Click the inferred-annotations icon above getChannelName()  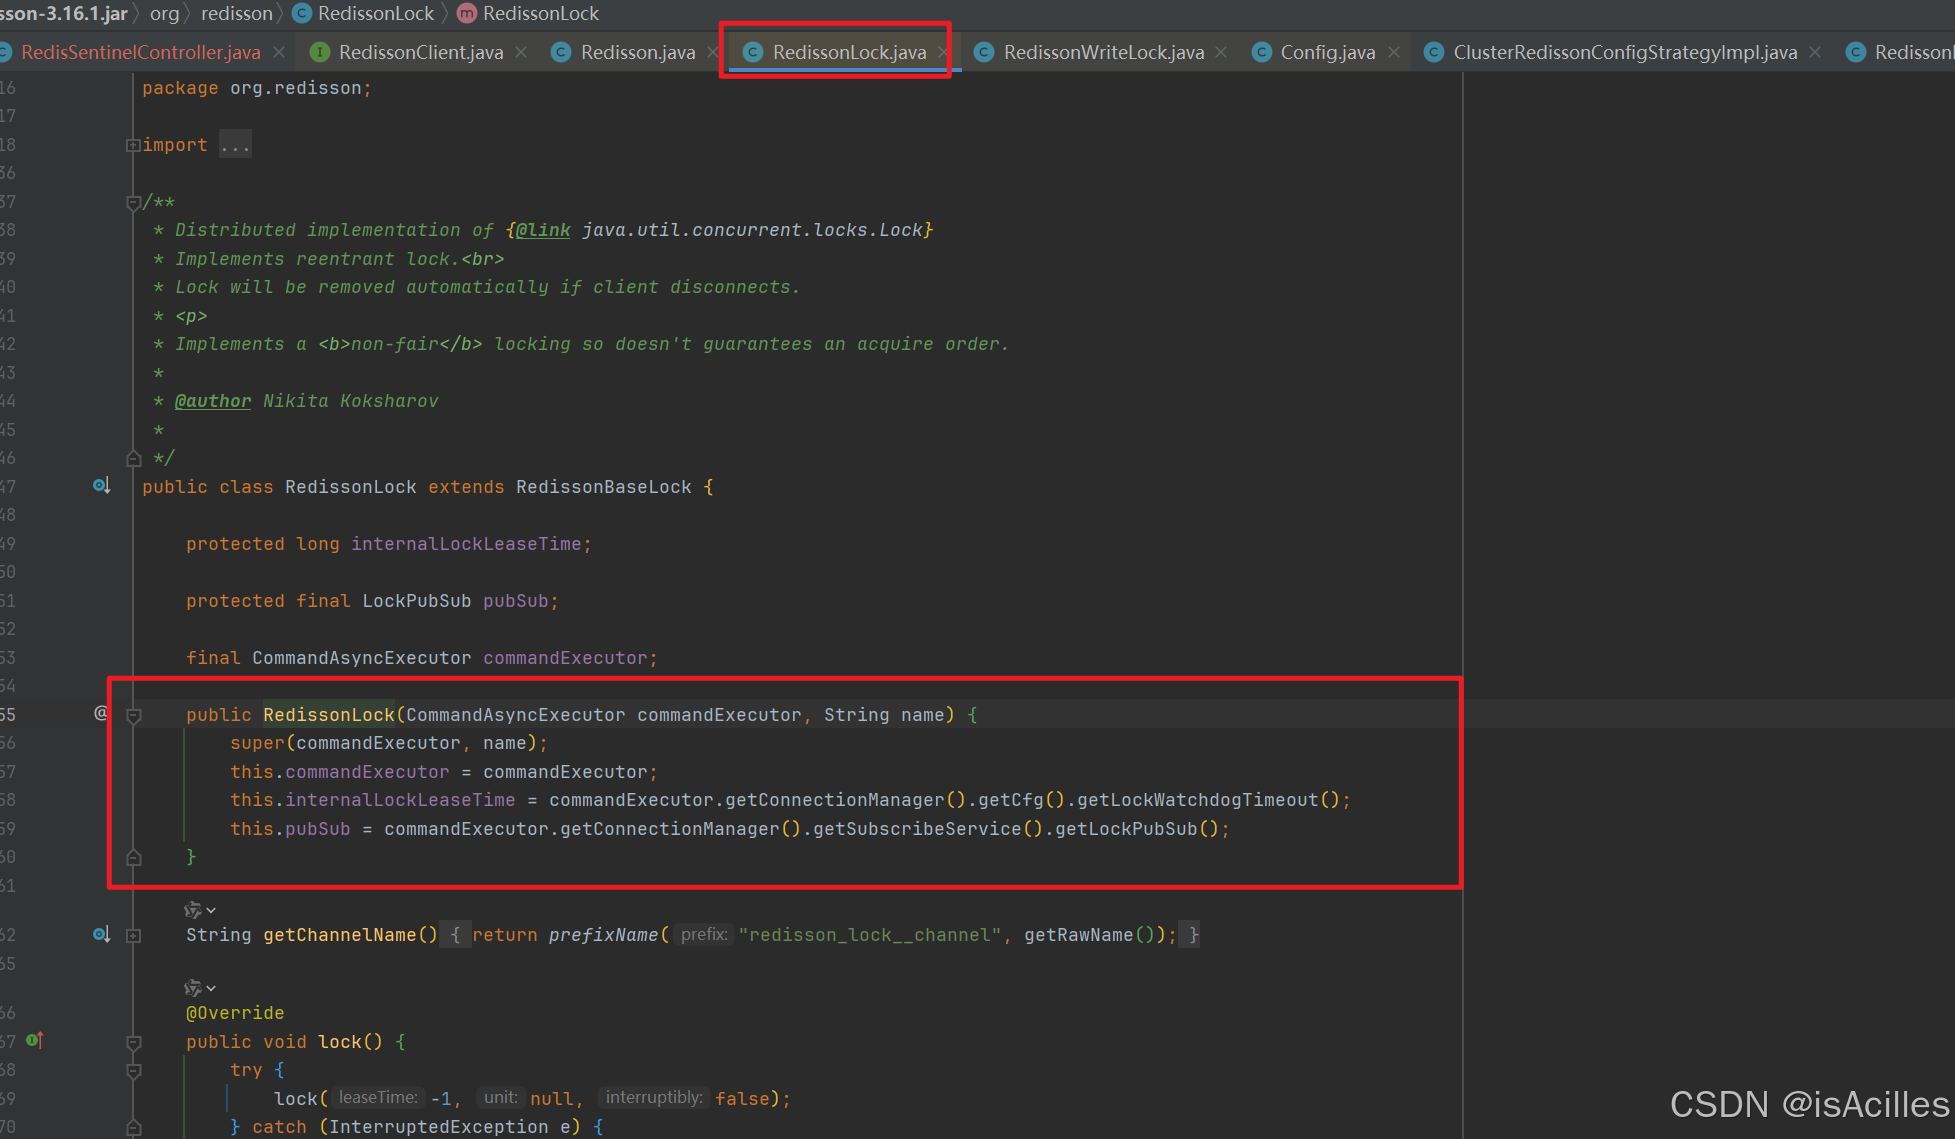coord(195,909)
